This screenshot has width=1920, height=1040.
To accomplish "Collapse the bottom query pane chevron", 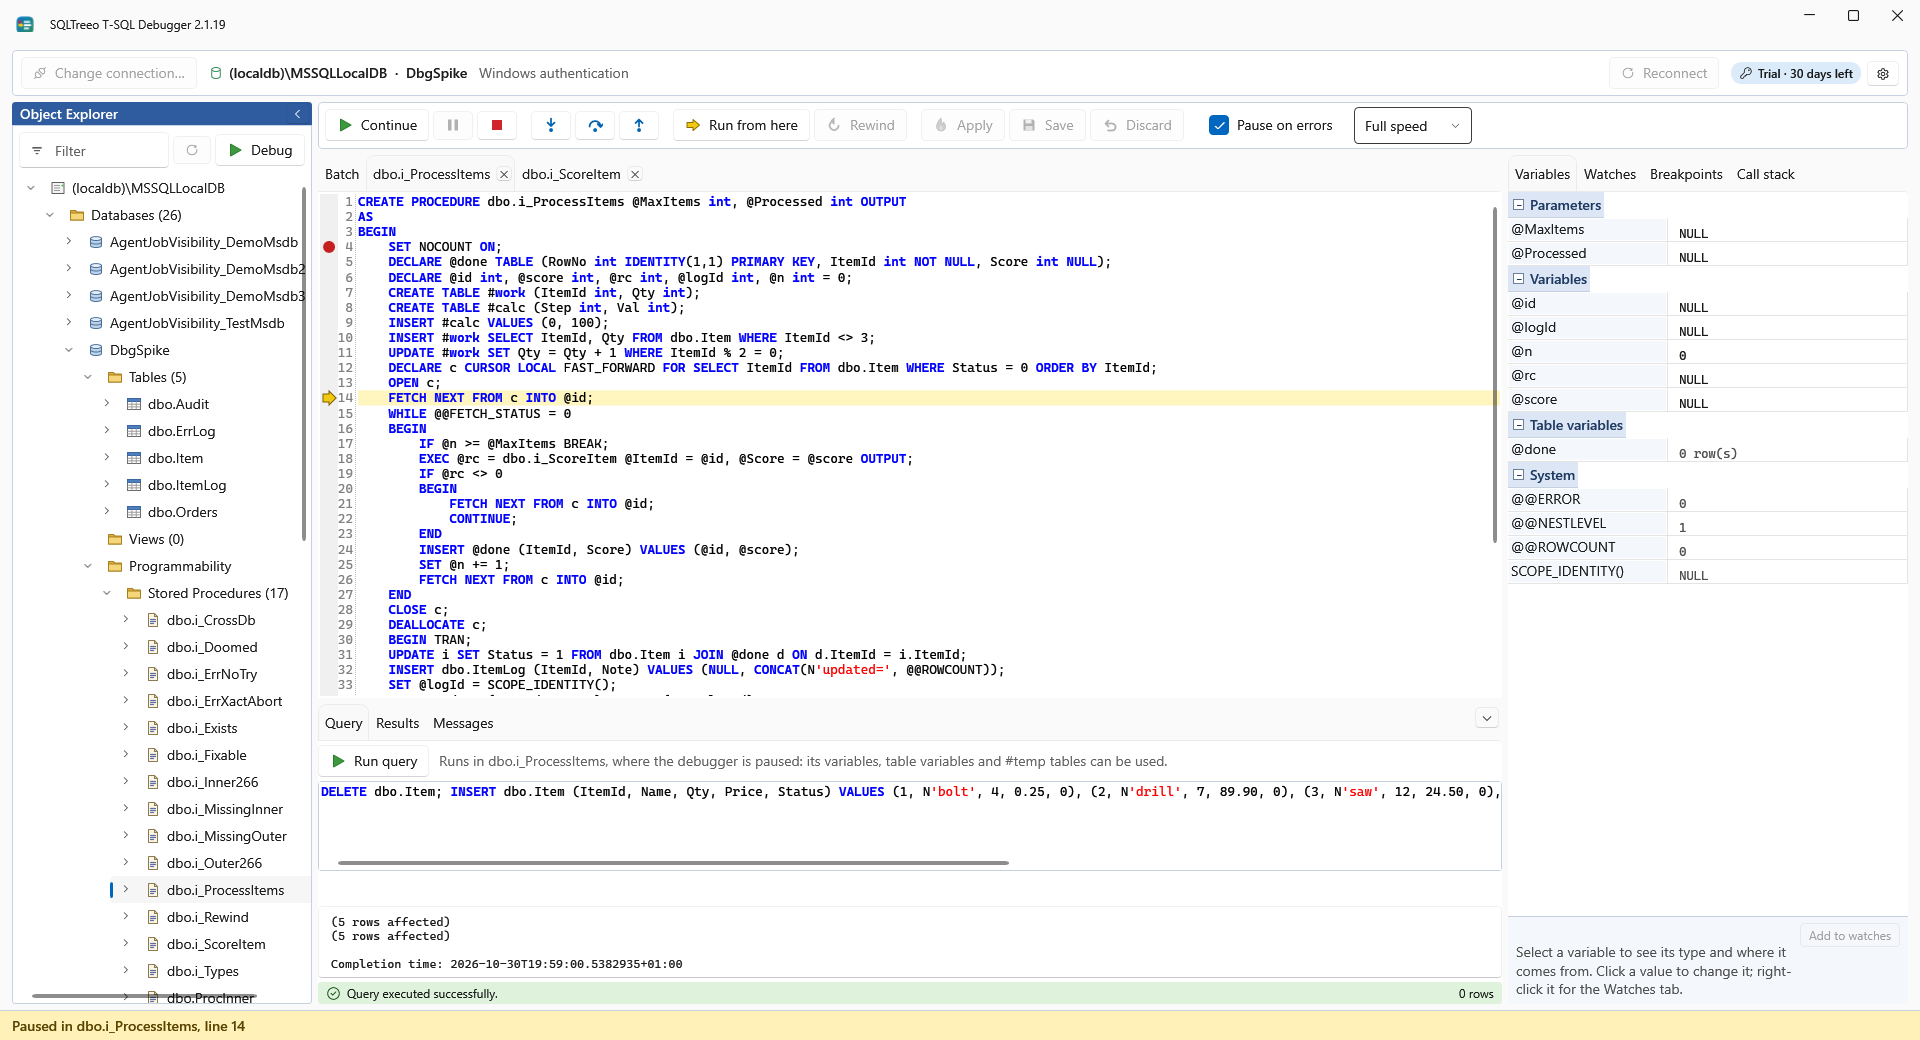I will [x=1487, y=718].
